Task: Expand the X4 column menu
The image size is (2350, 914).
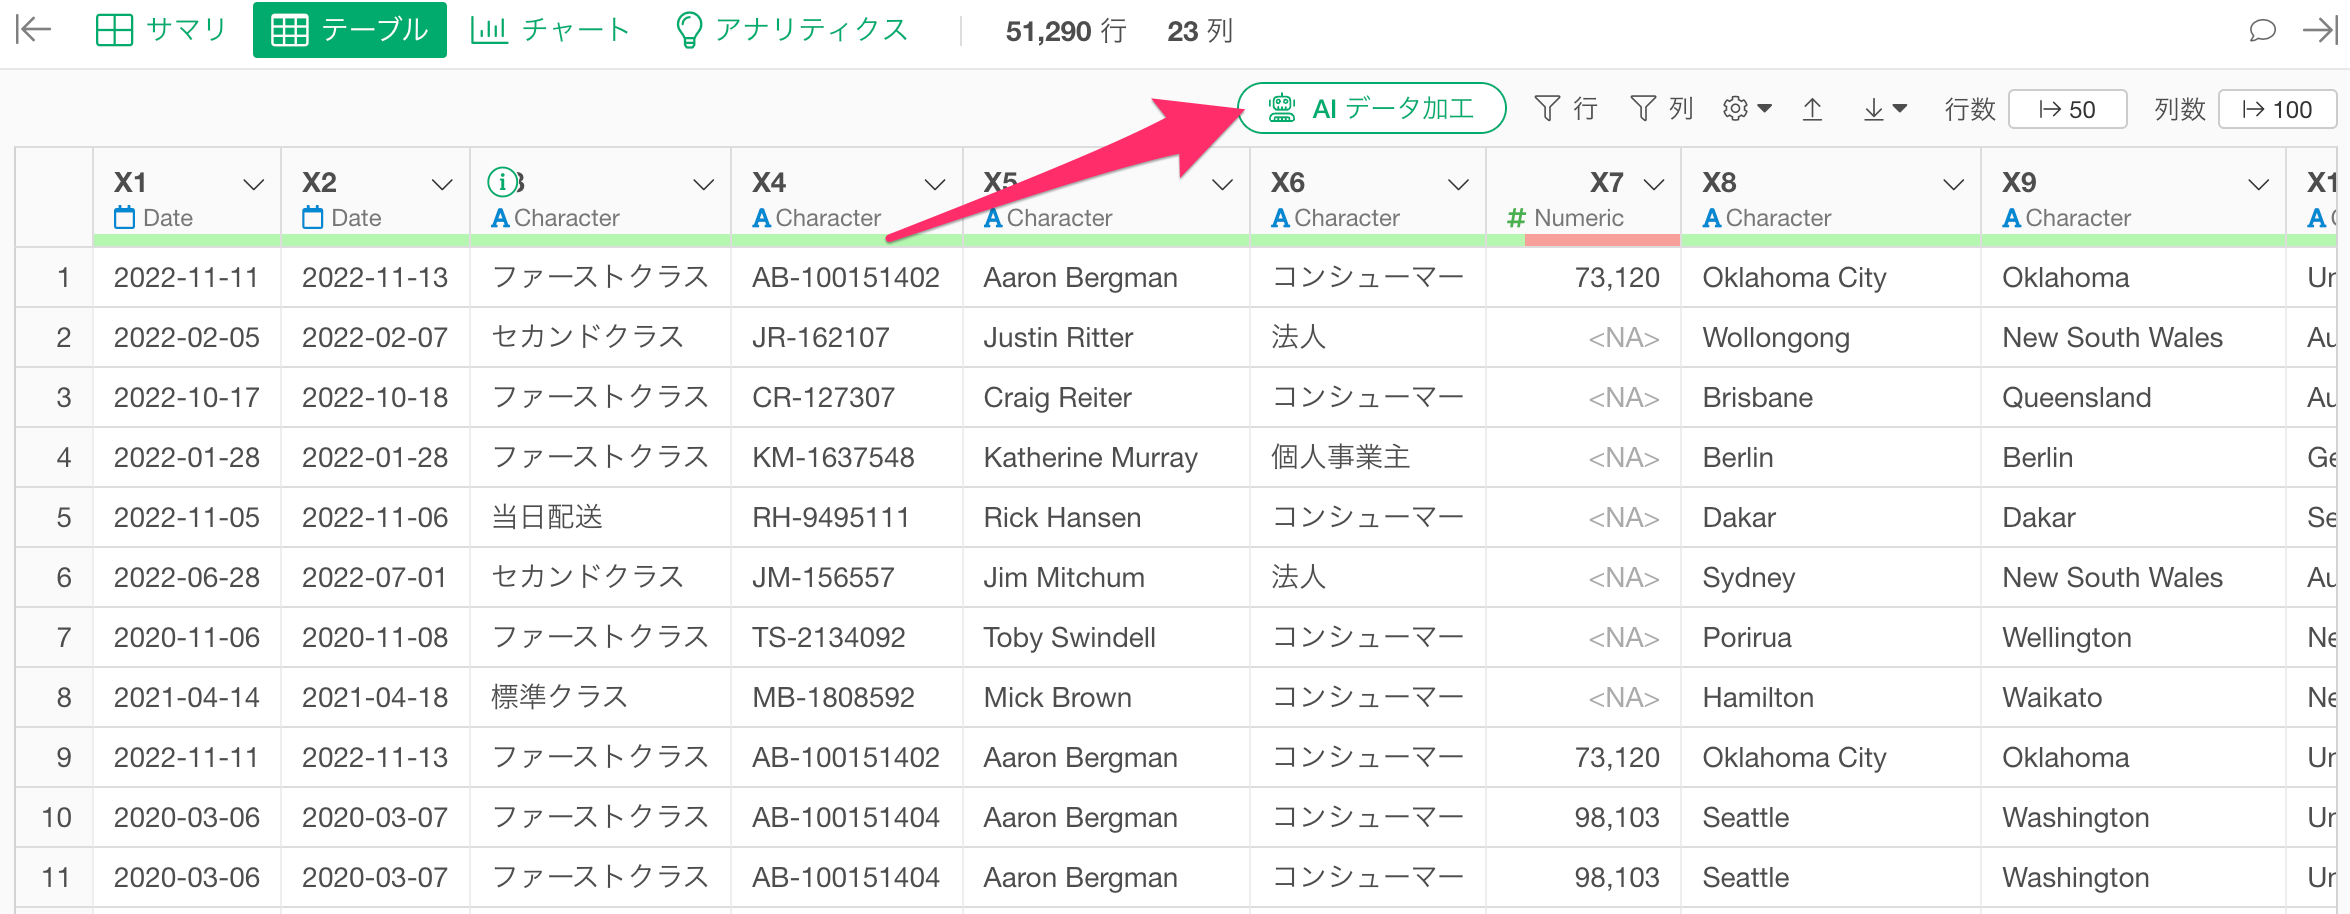Action: pyautogui.click(x=935, y=184)
